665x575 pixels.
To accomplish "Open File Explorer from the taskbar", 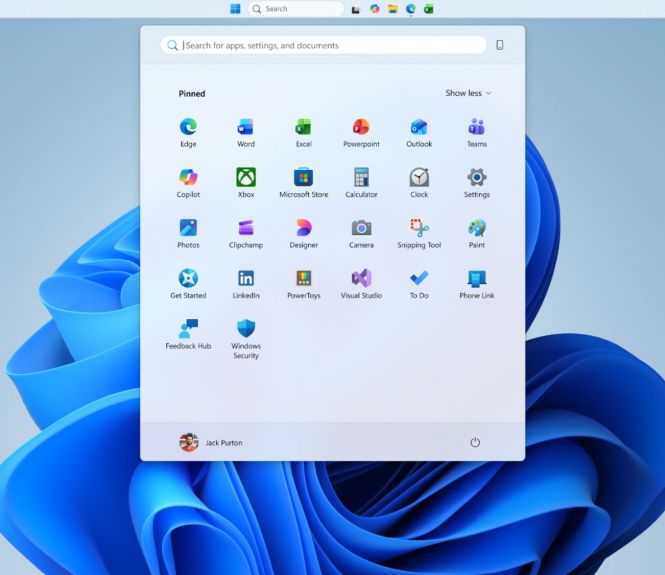I will pyautogui.click(x=393, y=8).
